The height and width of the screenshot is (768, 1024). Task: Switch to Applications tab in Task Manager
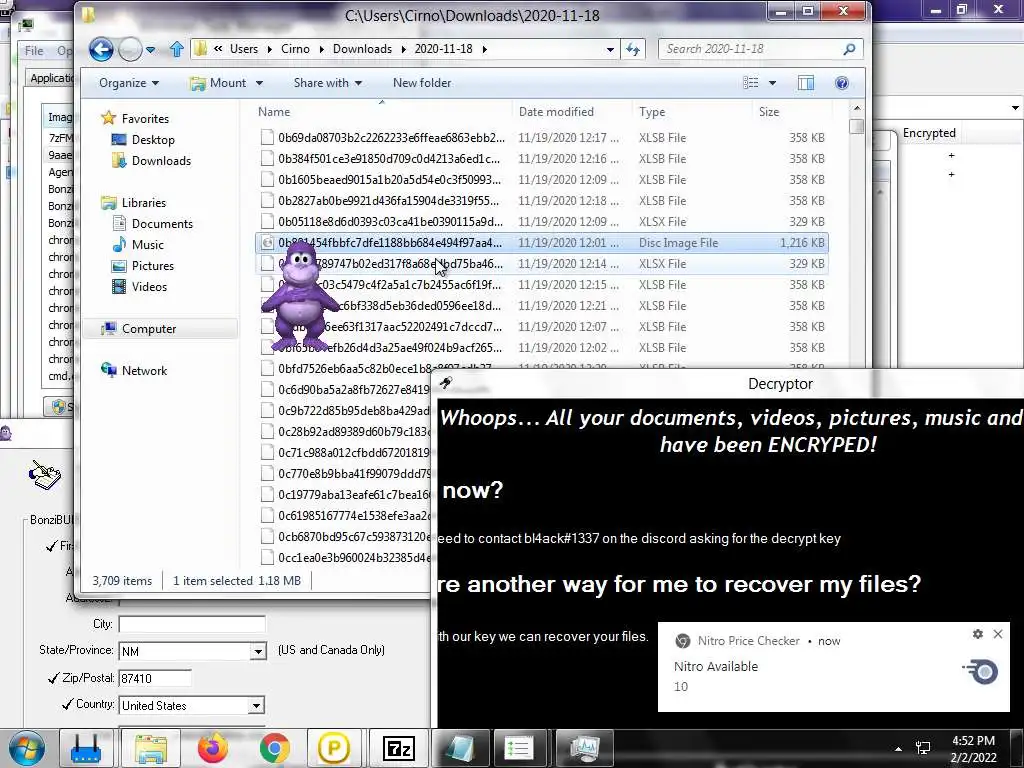point(52,78)
